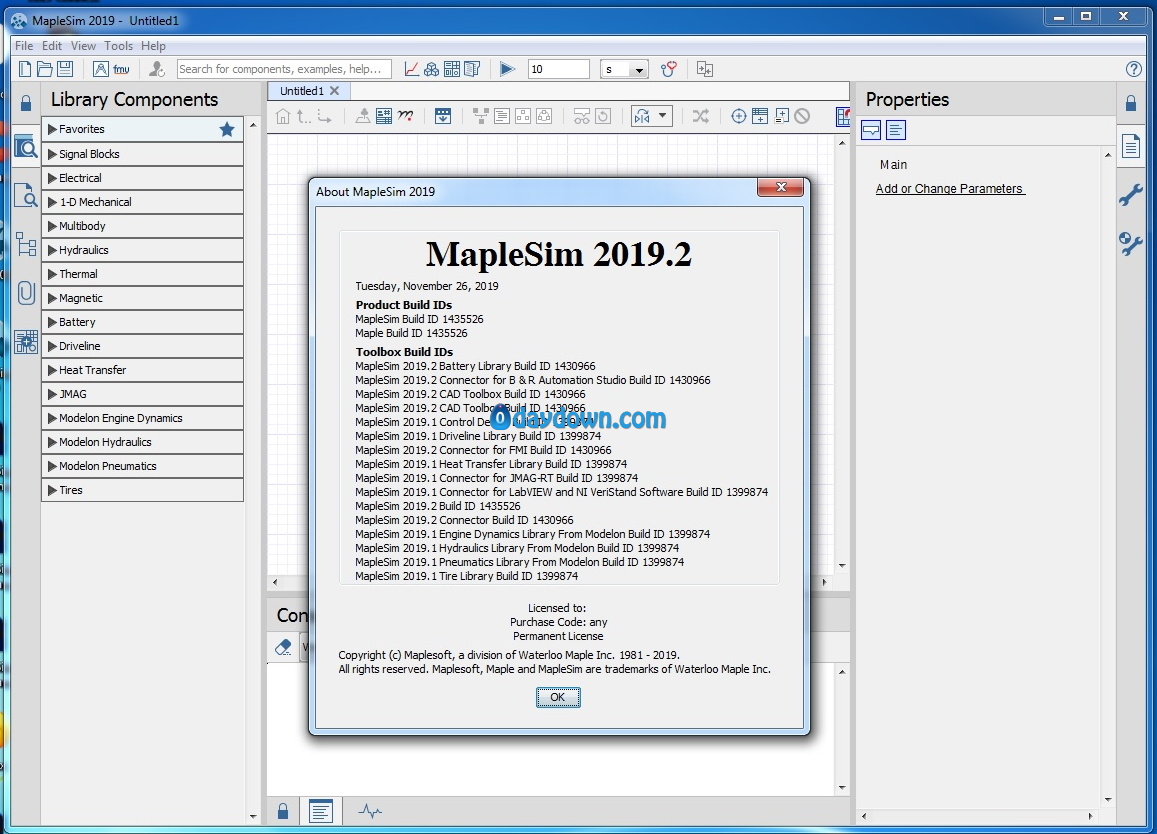
Task: Click the binoculars search icon in left sidebar
Action: click(26, 147)
